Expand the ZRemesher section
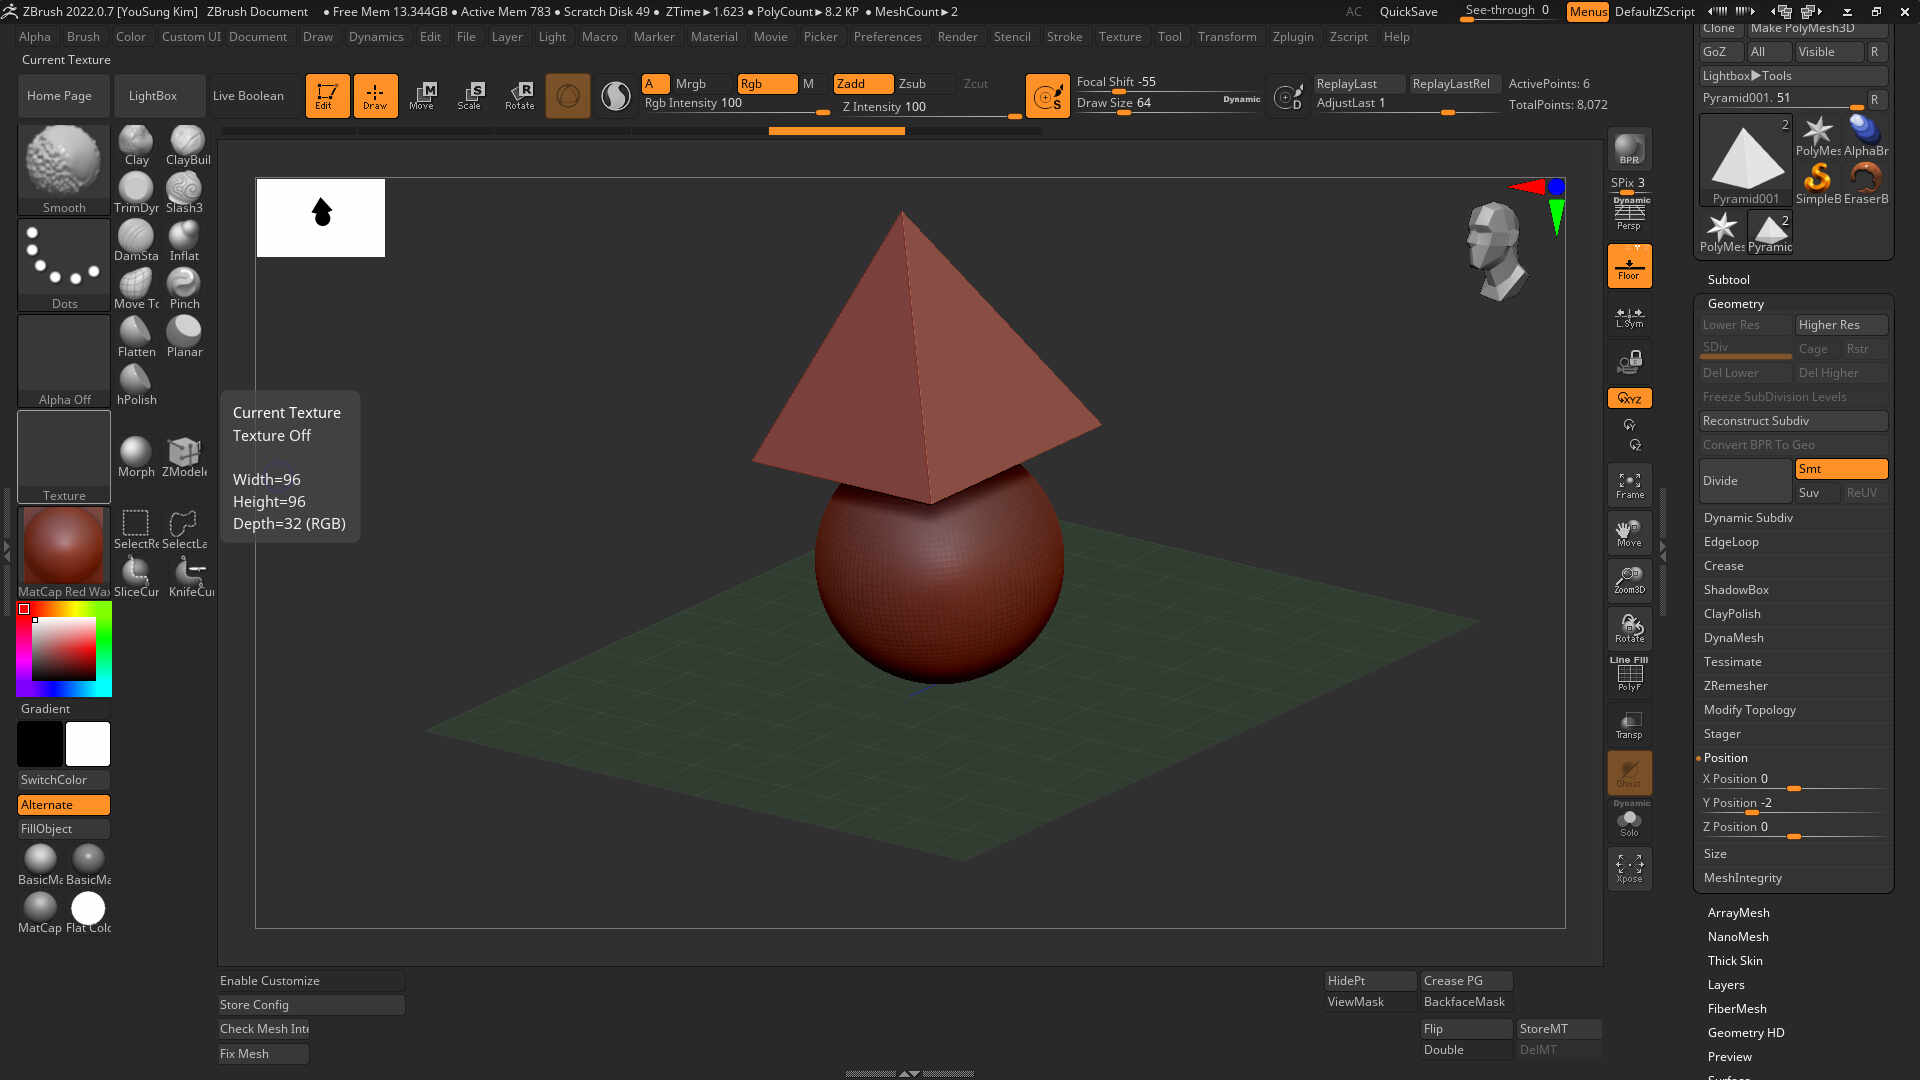The height and width of the screenshot is (1080, 1920). click(x=1735, y=686)
